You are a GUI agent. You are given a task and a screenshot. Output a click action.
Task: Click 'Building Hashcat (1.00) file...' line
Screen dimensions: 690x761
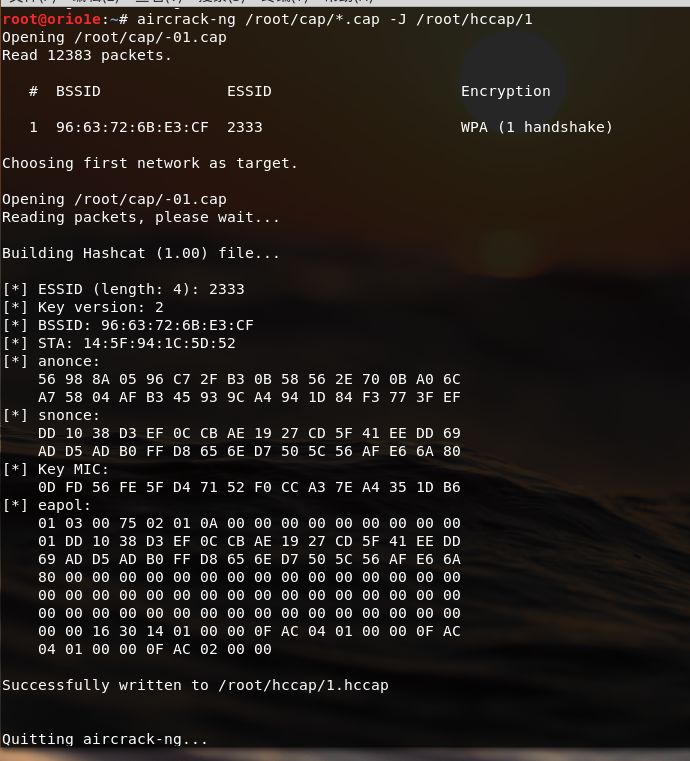pos(141,253)
